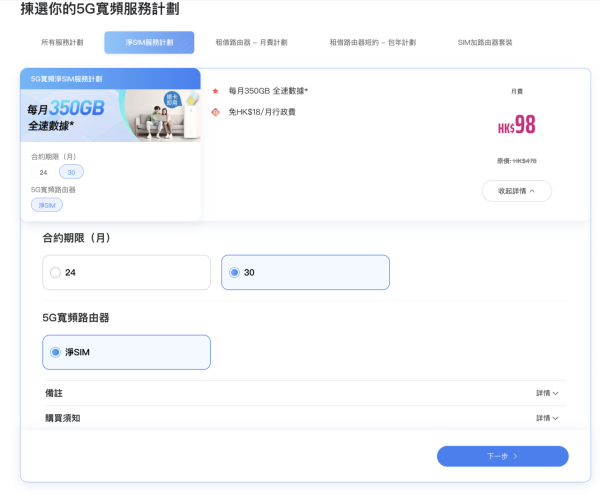Select the 淨SIM服務計劃 tab
Viewport: 600px width, 495px height.
point(149,42)
